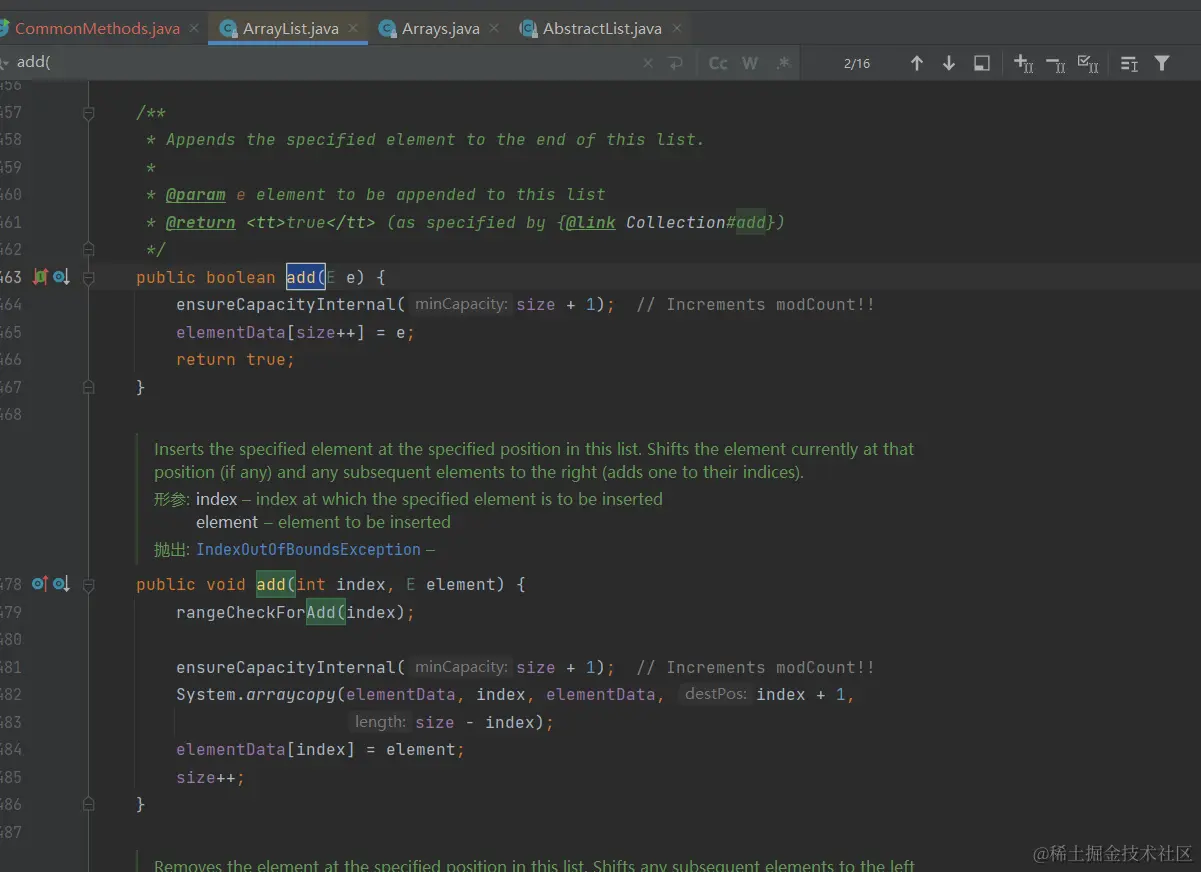Click the 2/16 match counter

pyautogui.click(x=857, y=63)
